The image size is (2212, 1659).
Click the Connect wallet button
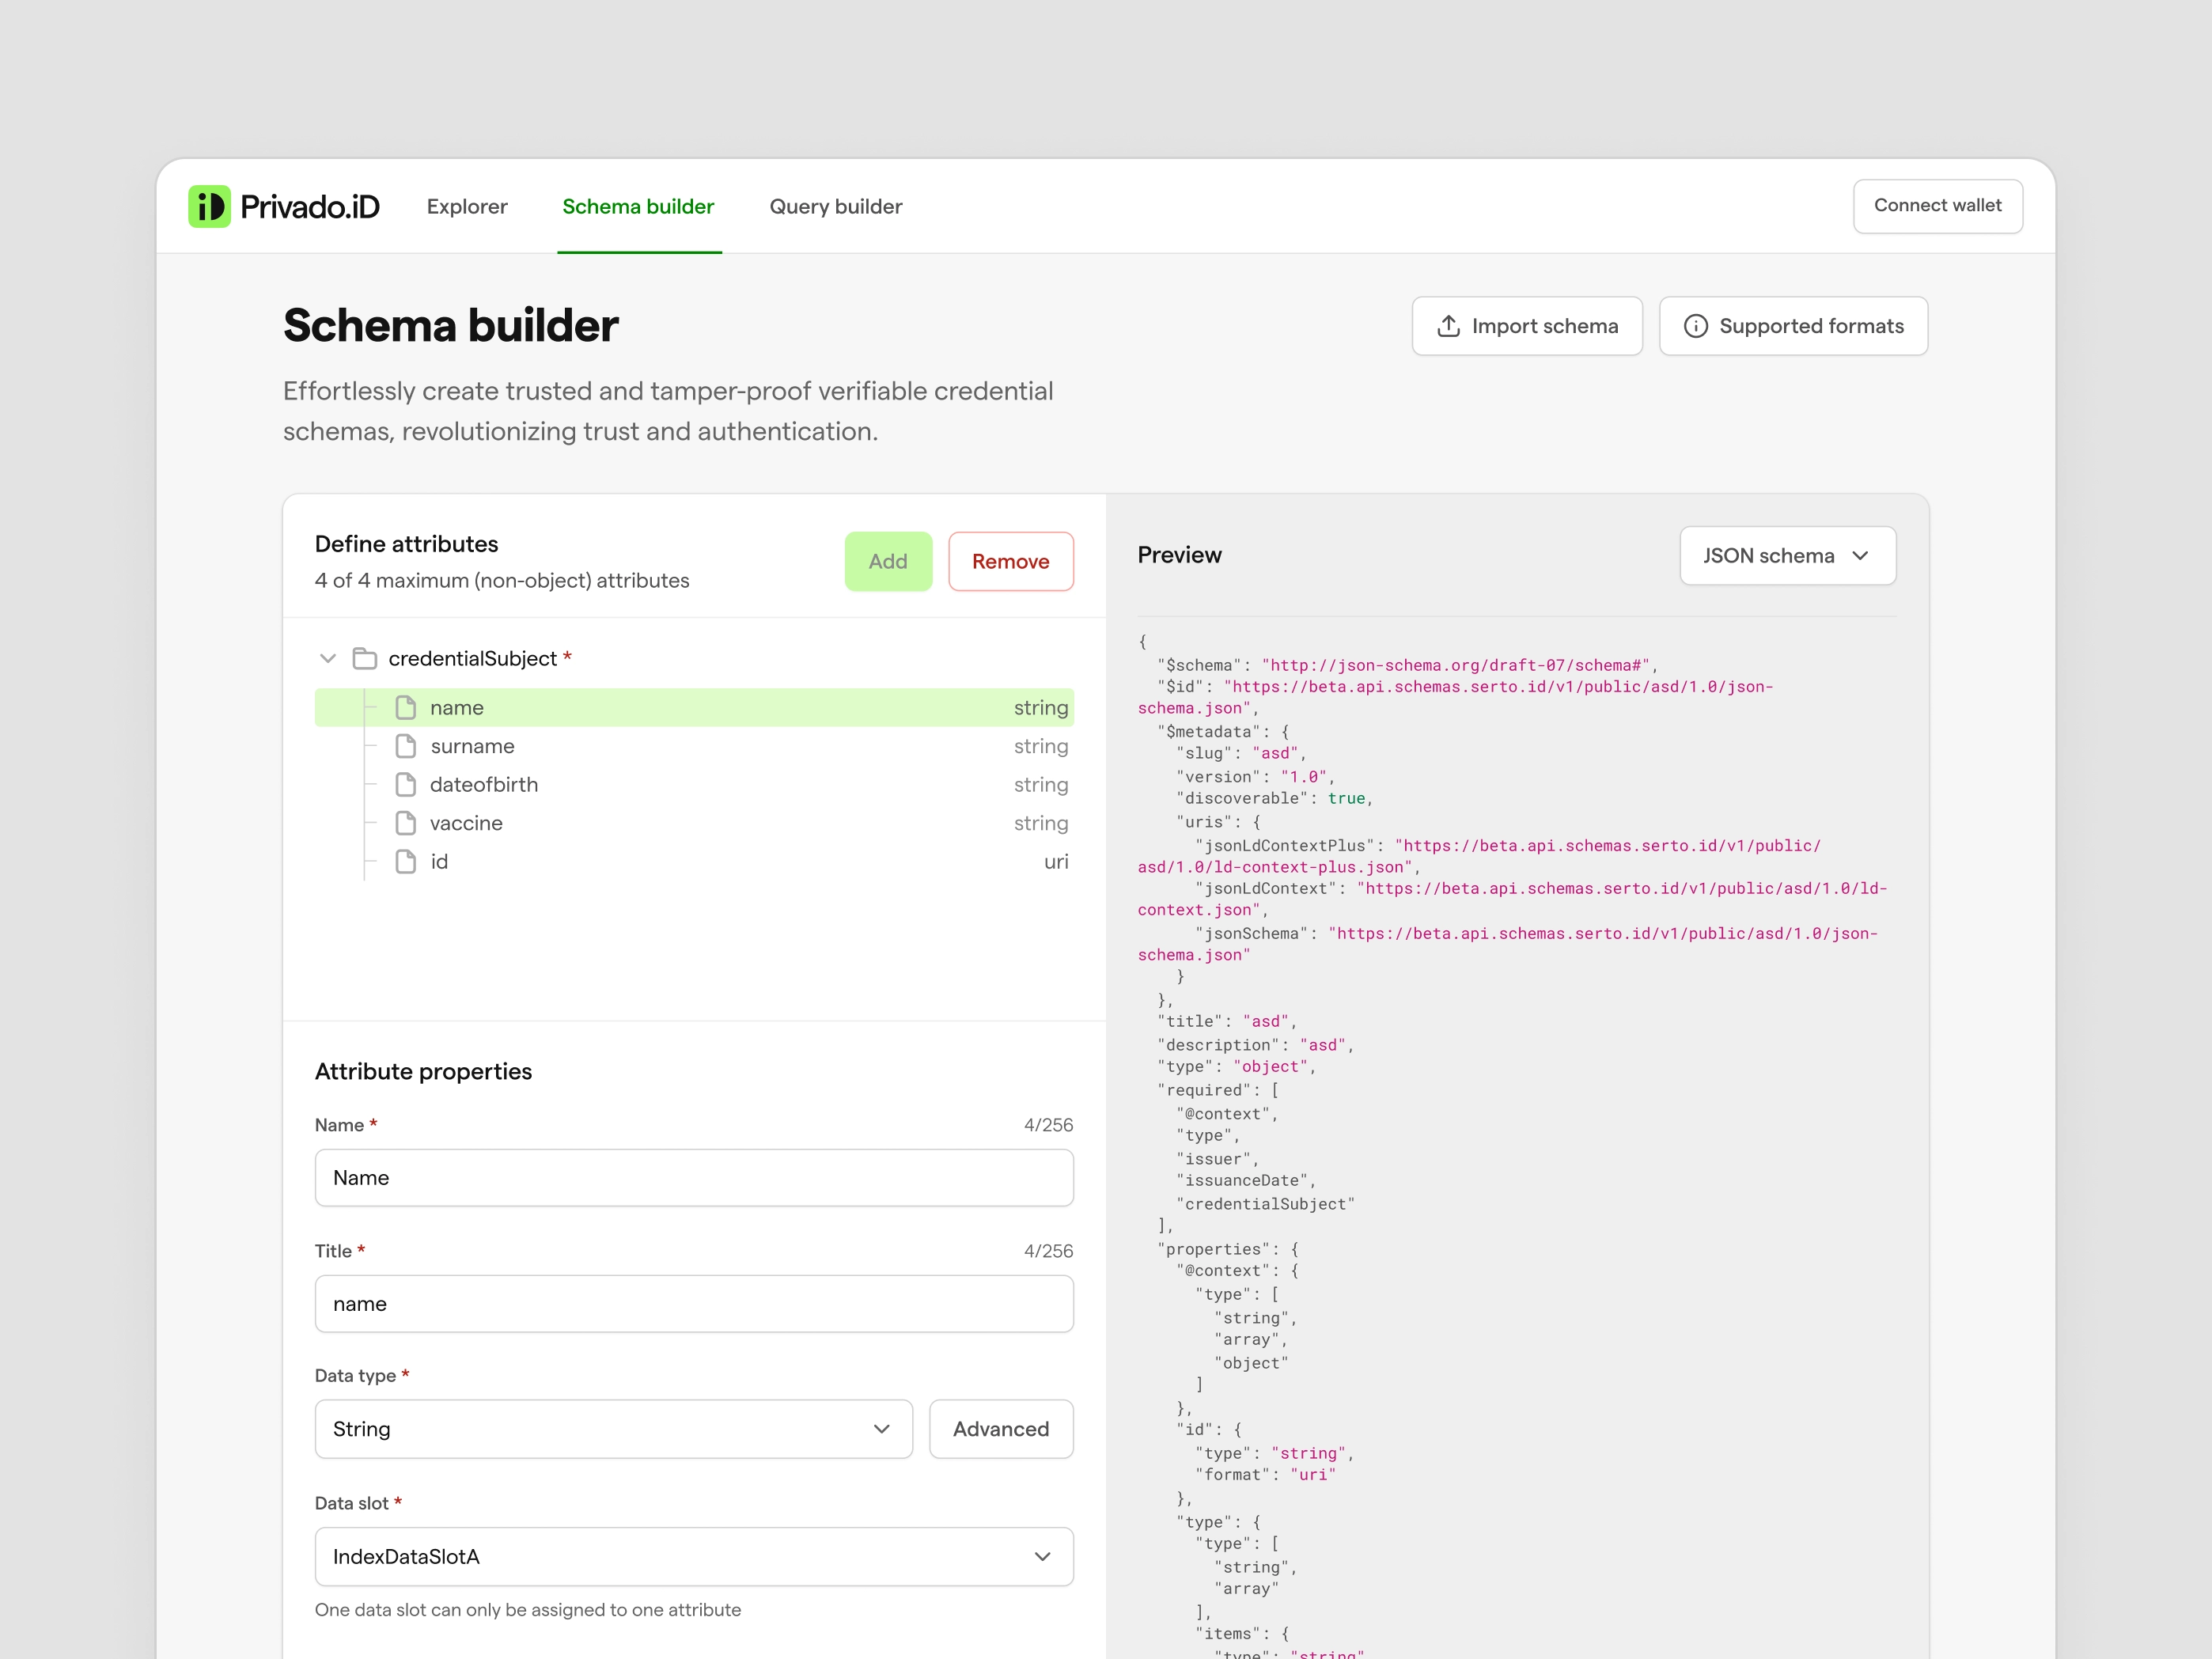coord(1937,205)
